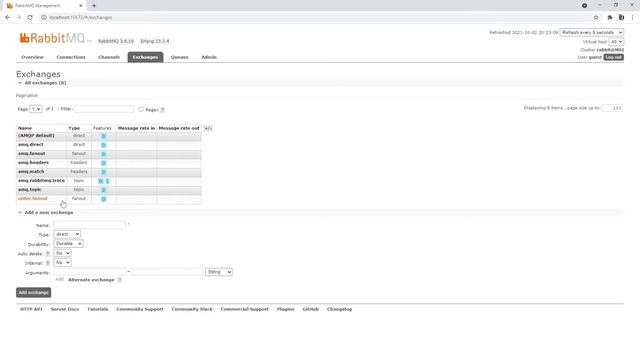This screenshot has width=640, height=360.
Task: Open the Auto delete dropdown
Action: [62, 253]
